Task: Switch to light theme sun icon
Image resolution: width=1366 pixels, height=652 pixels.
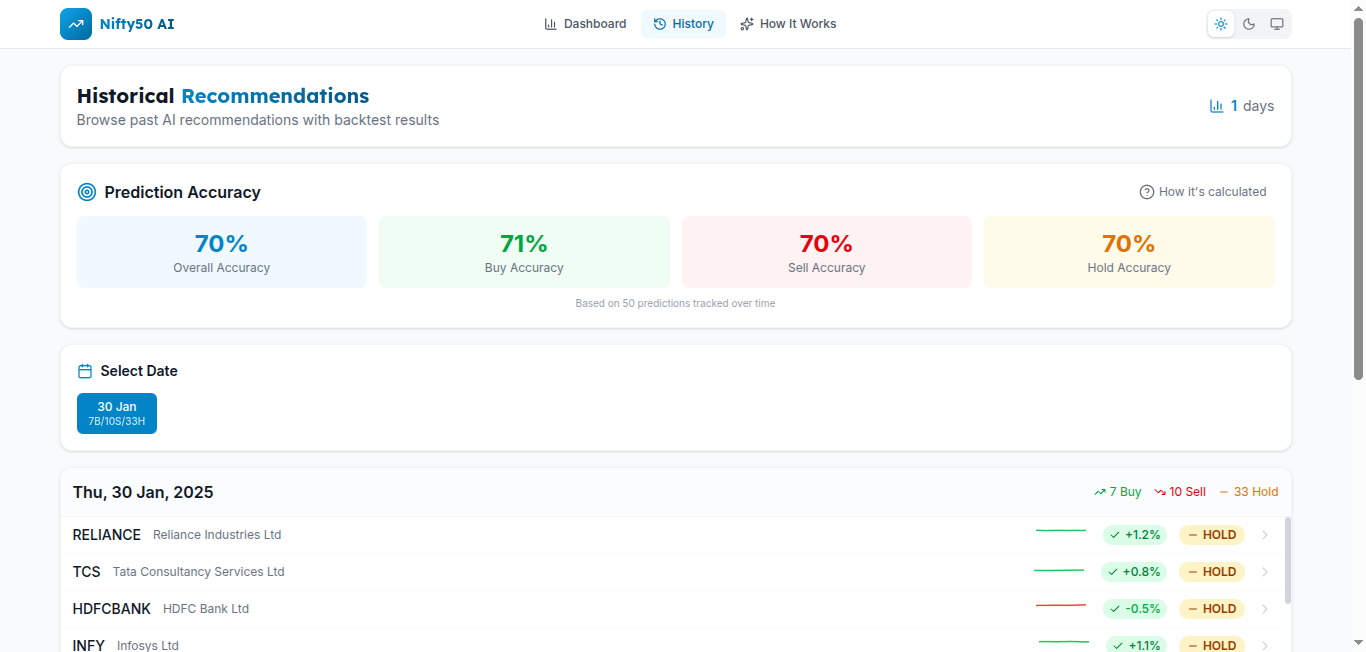Action: [1221, 24]
